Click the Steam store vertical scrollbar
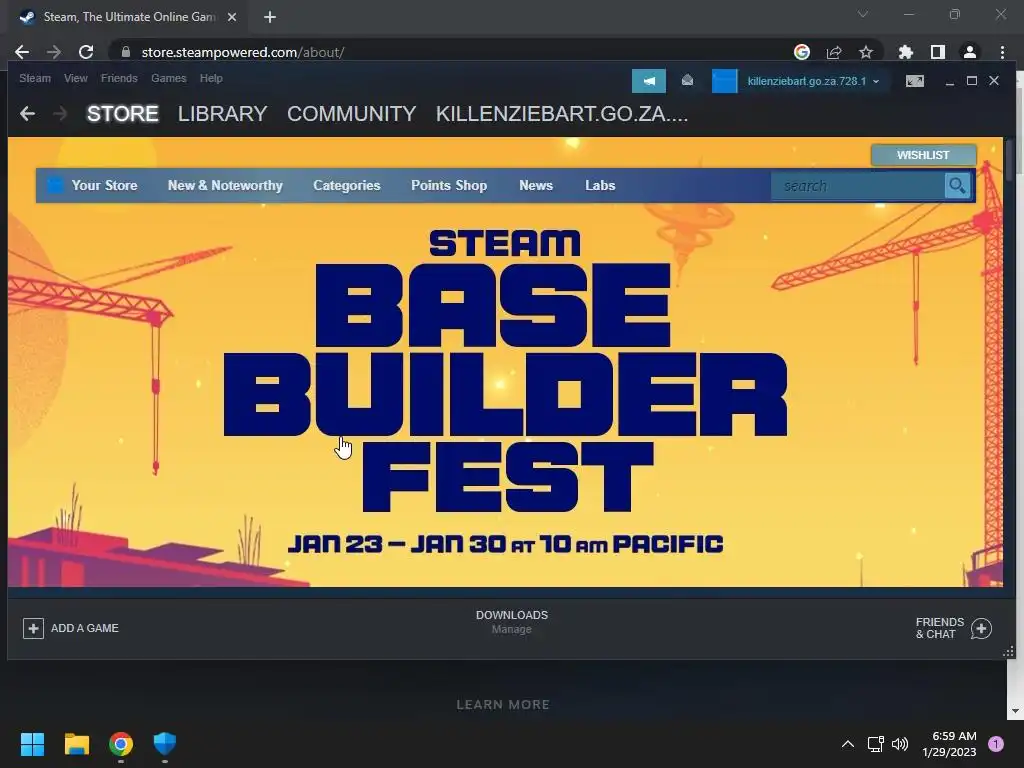The width and height of the screenshot is (1024, 768). tap(1010, 160)
